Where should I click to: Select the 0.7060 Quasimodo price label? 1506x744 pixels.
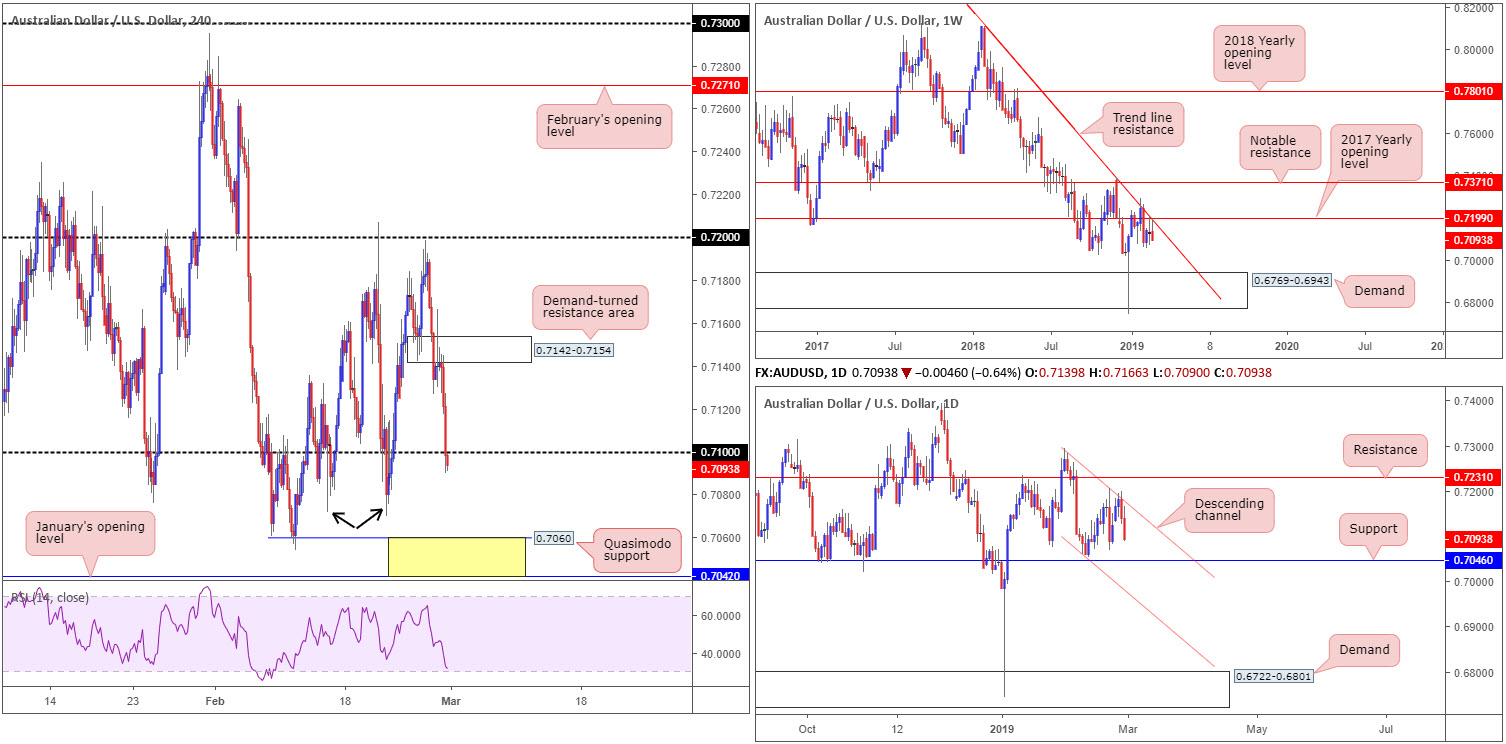[552, 538]
